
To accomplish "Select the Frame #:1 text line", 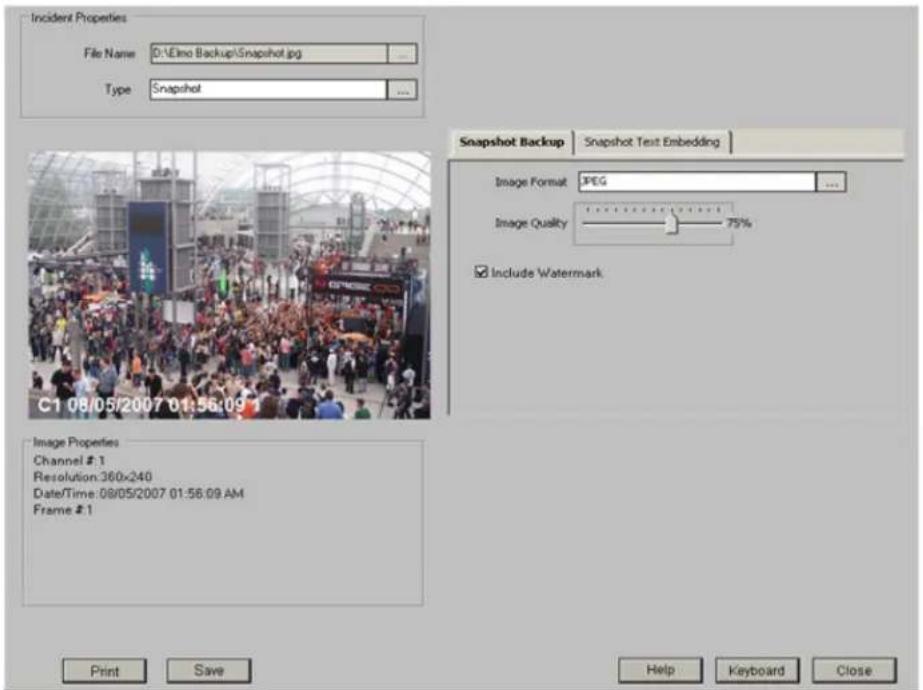I will pos(63,510).
